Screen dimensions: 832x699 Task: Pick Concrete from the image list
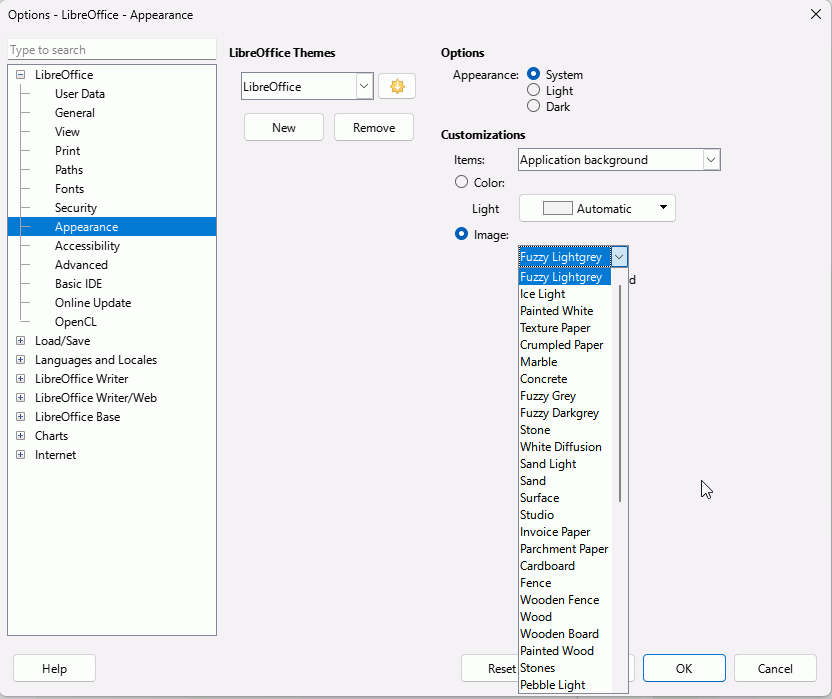pos(565,379)
